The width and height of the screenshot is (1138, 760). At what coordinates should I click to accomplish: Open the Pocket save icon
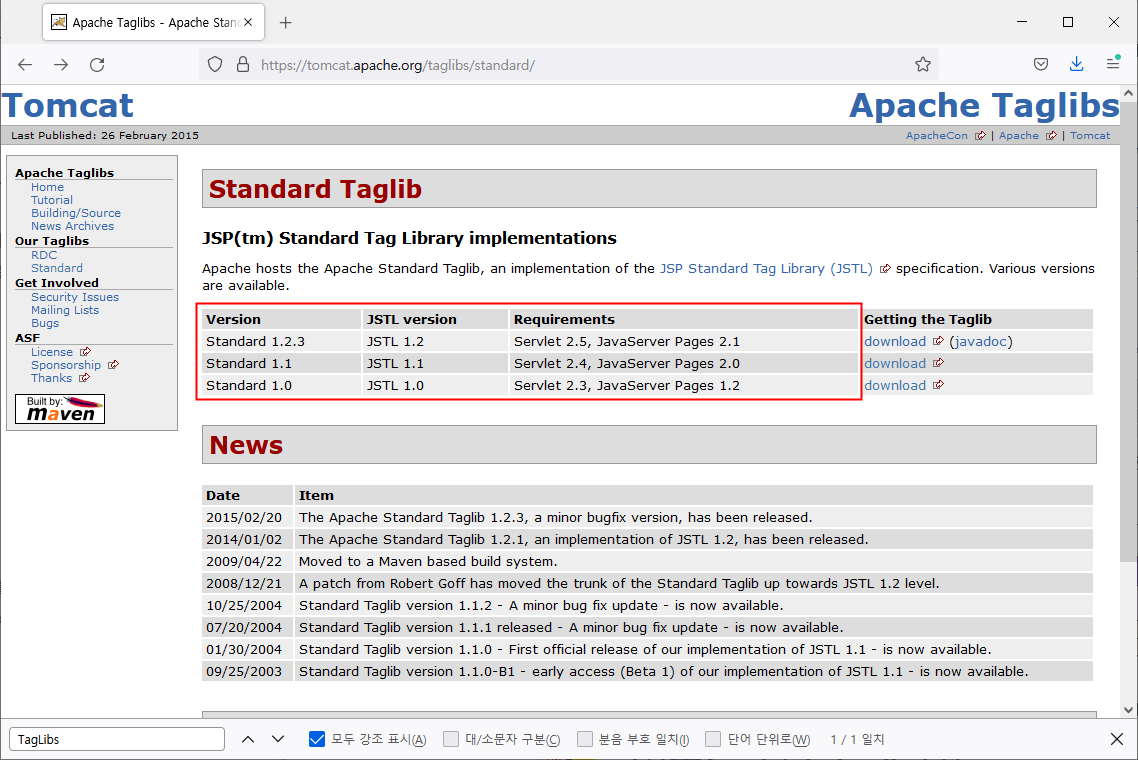pyautogui.click(x=1041, y=64)
